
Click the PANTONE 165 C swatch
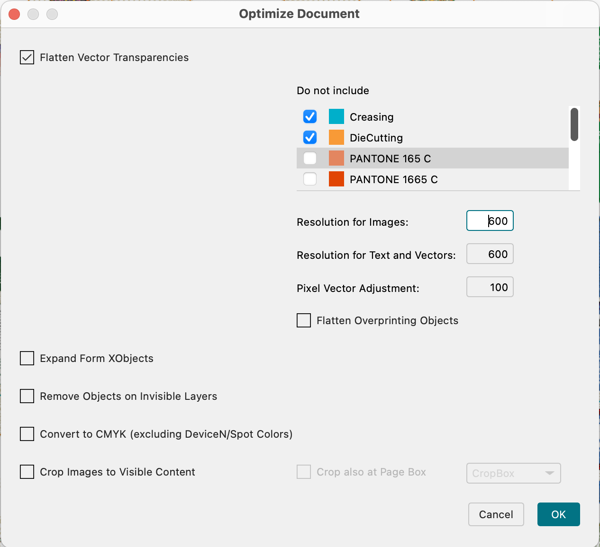[336, 159]
